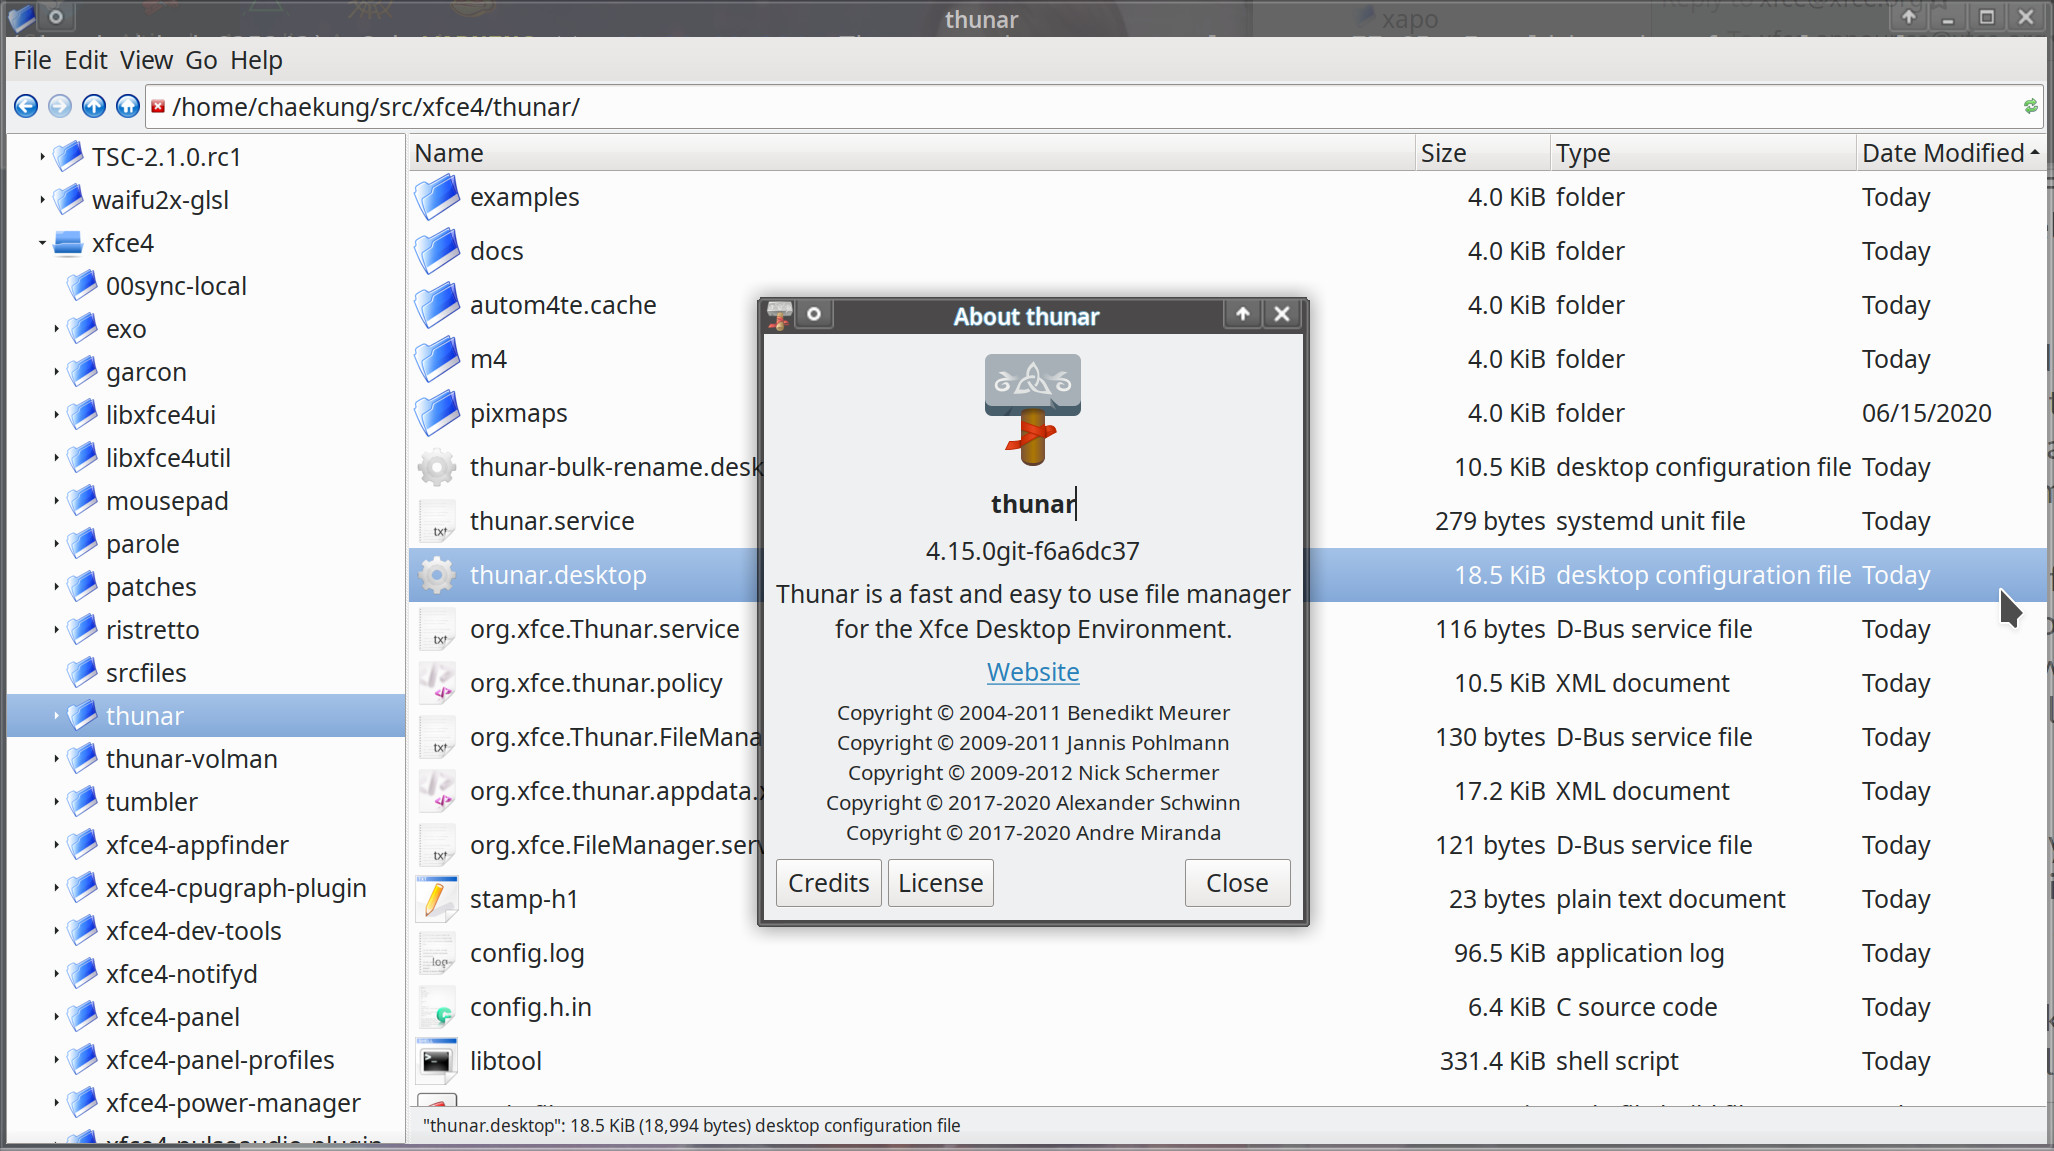Click the m4 folder icon
2054x1151 pixels.
click(x=437, y=359)
